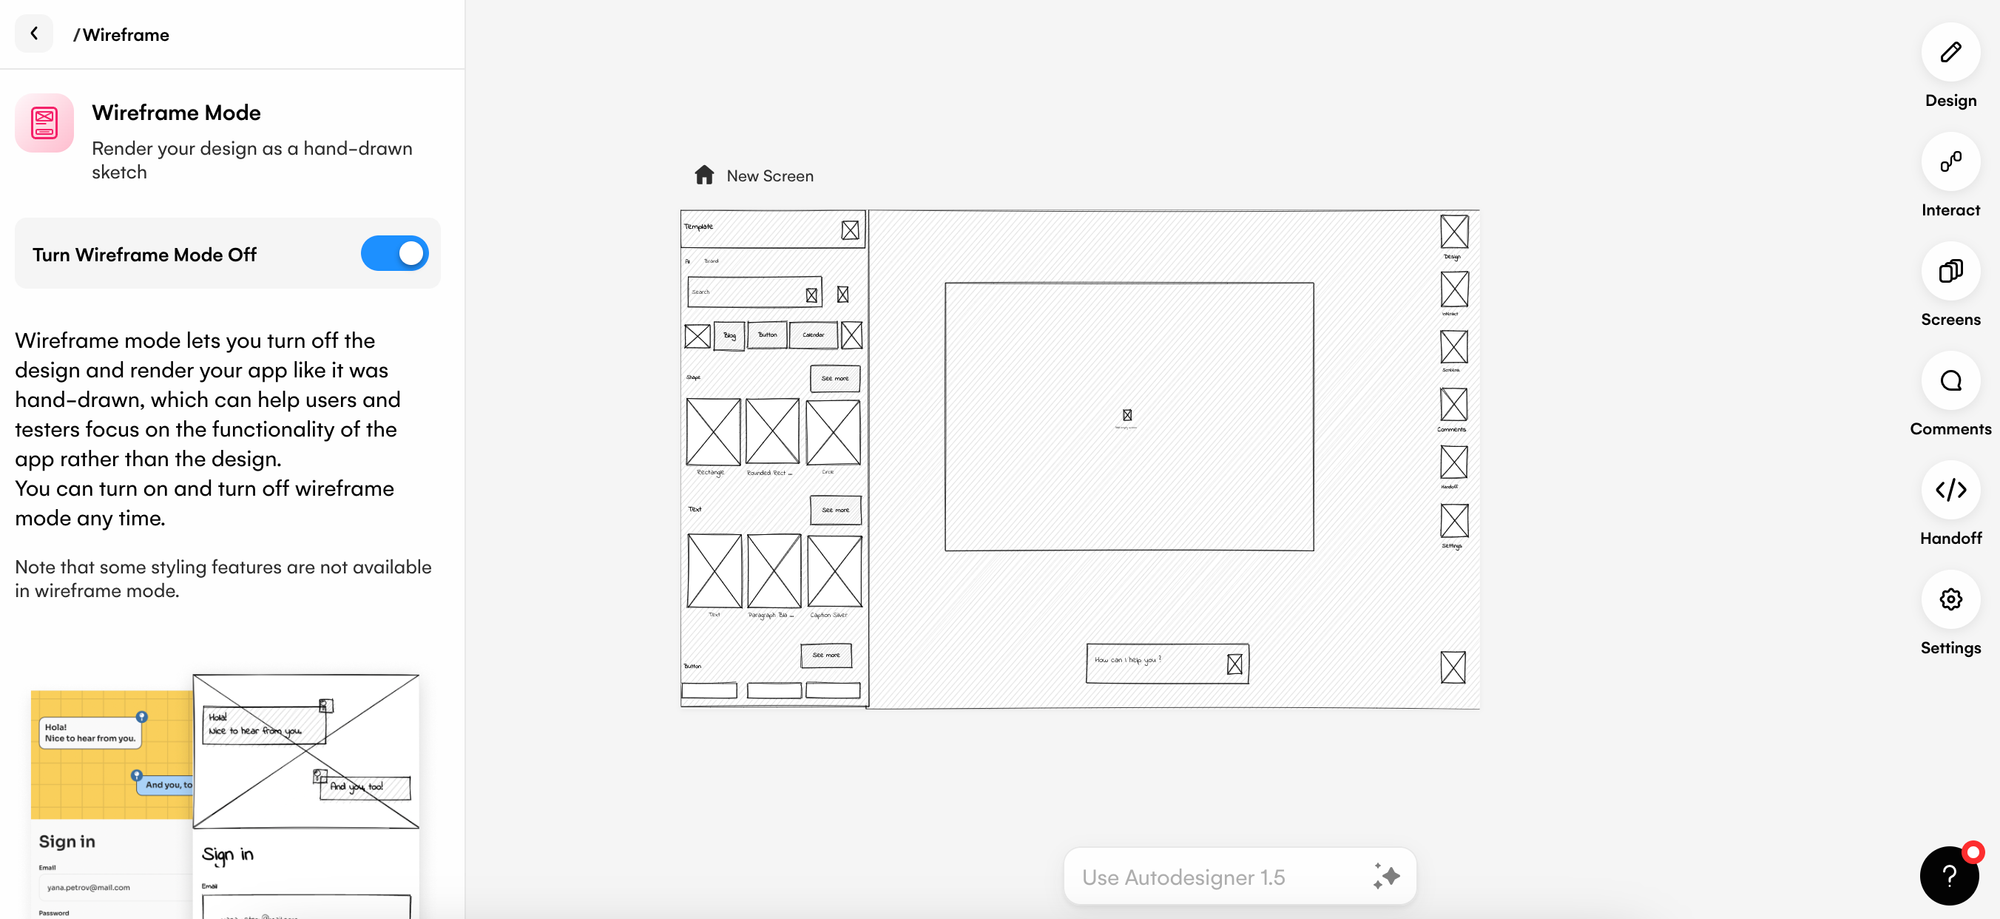Viewport: 2000px width, 919px height.
Task: Click the sketched 'How can I help you?' field
Action: [1167, 663]
